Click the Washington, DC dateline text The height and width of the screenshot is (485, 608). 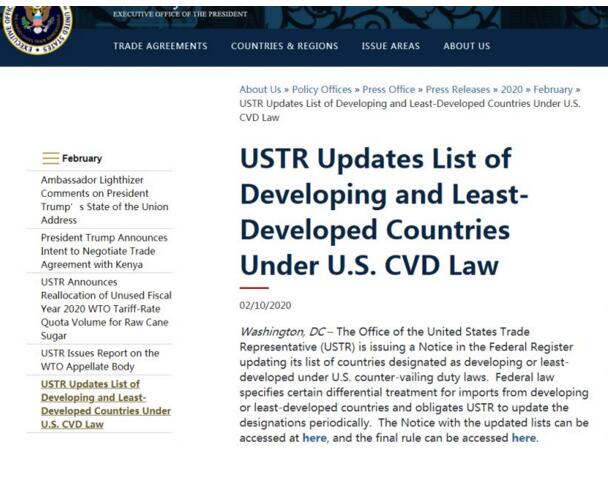click(x=282, y=332)
